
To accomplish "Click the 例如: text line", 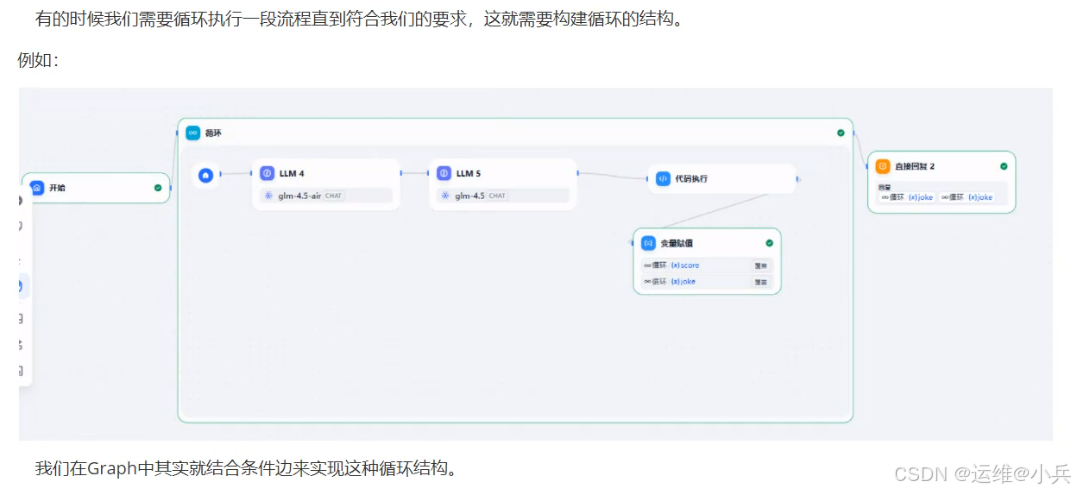I will (38, 60).
